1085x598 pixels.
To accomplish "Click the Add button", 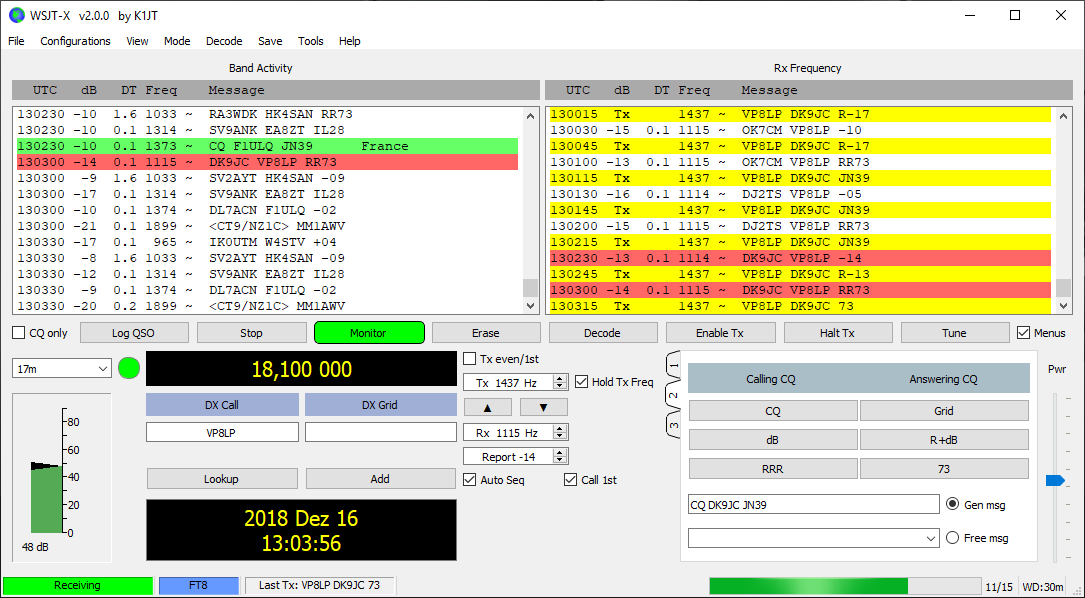I will pyautogui.click(x=380, y=479).
